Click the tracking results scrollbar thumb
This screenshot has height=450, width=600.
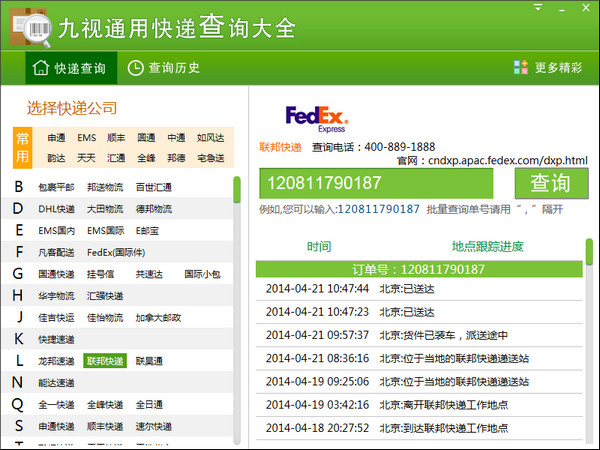589,252
